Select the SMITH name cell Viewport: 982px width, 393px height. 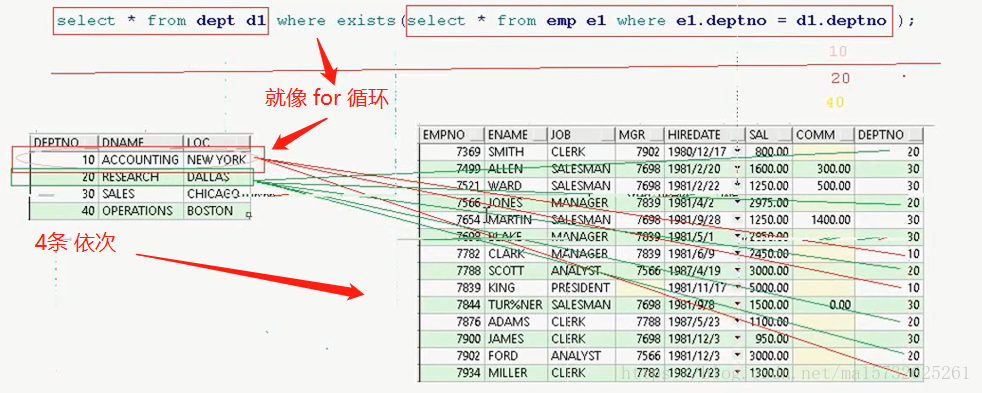pos(516,151)
